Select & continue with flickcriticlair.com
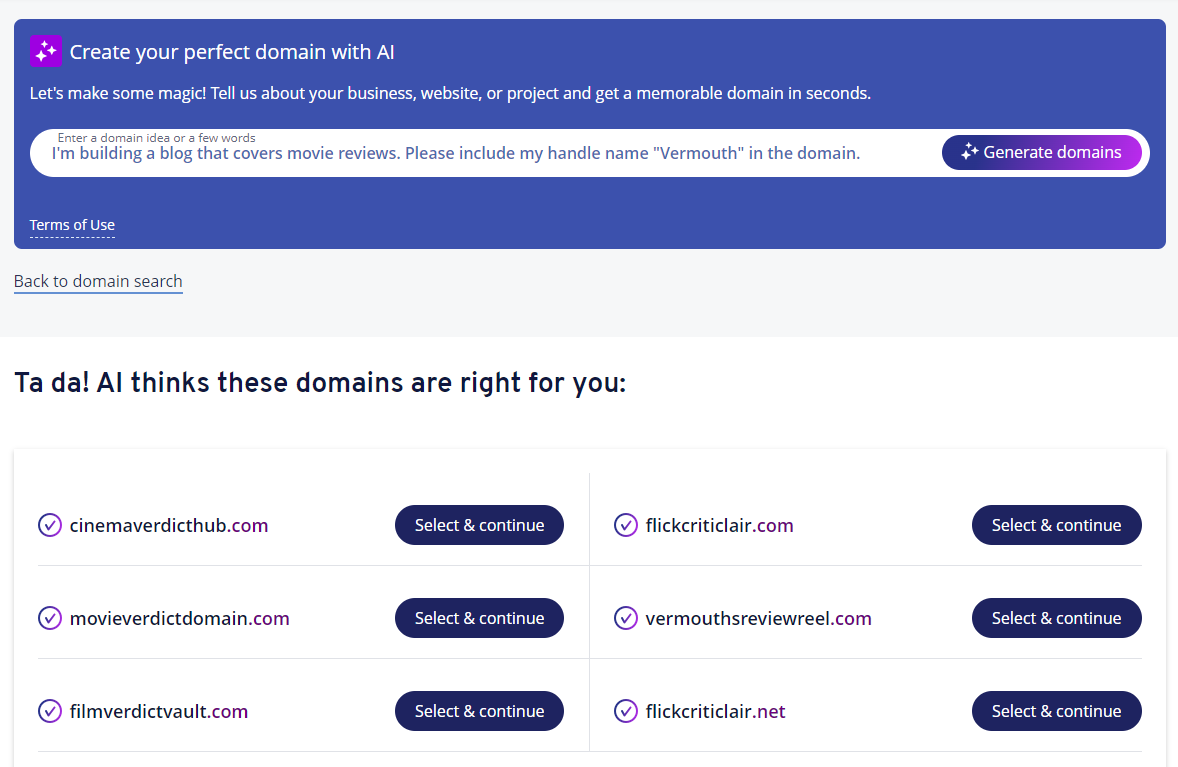Screen dimensions: 1178x767 pyautogui.click(x=1056, y=525)
